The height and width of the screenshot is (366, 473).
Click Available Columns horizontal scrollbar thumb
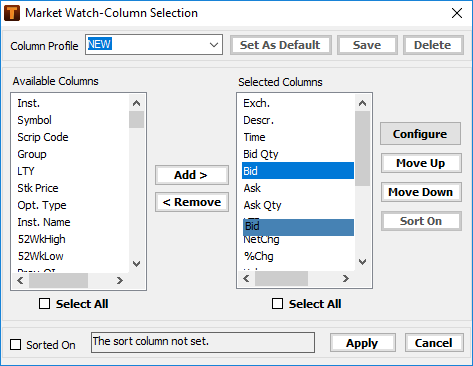click(x=58, y=280)
